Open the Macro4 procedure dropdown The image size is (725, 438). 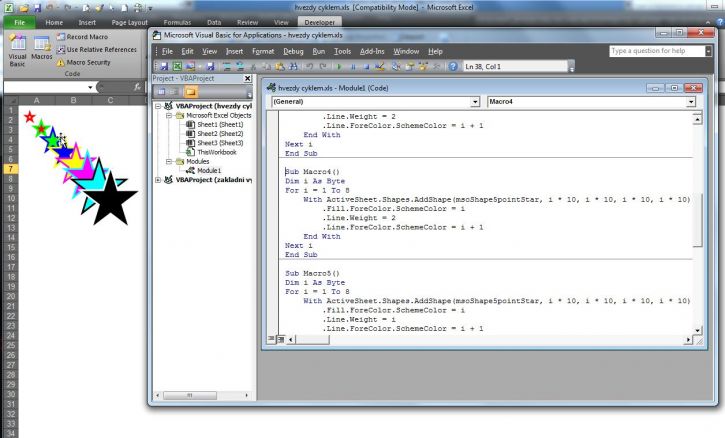691,102
